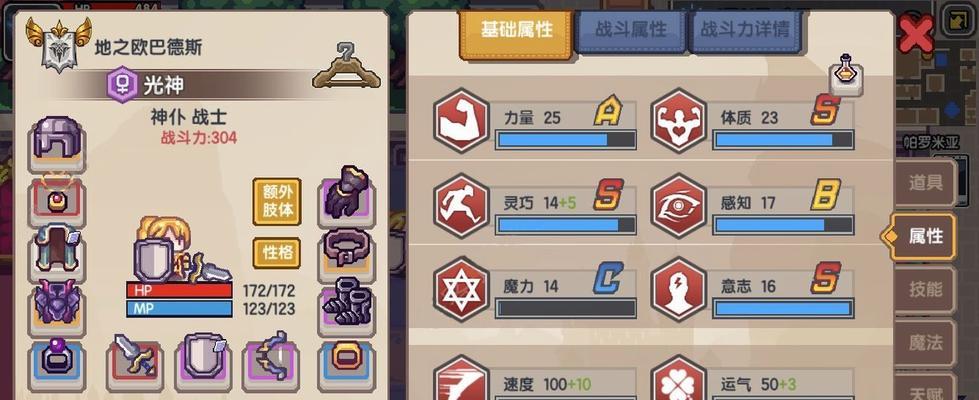Open the outfit hanger icon
This screenshot has width=979, height=400.
click(x=347, y=66)
